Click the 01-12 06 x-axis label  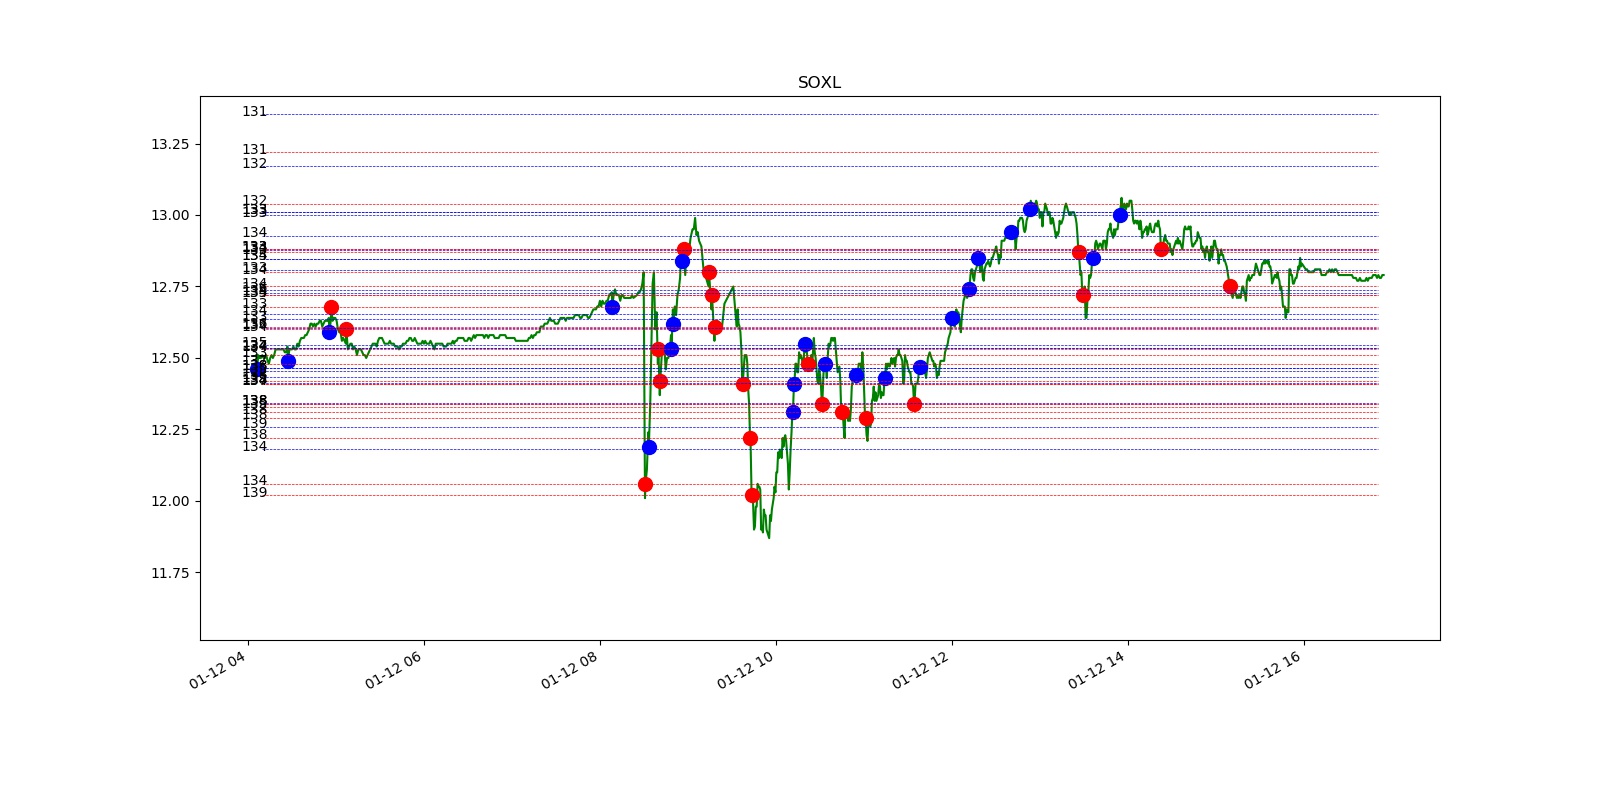pyautogui.click(x=394, y=669)
